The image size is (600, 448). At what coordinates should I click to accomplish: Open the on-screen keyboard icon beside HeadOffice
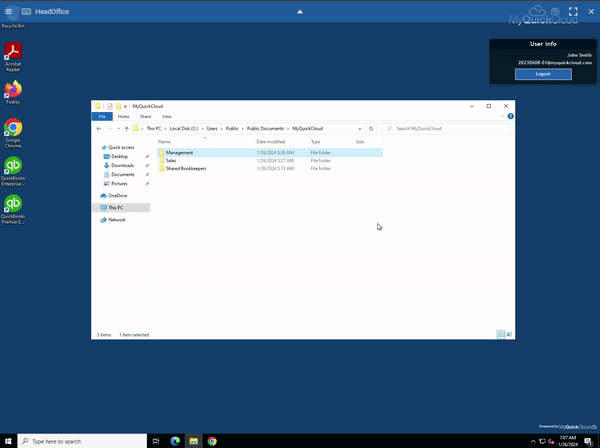tap(26, 11)
